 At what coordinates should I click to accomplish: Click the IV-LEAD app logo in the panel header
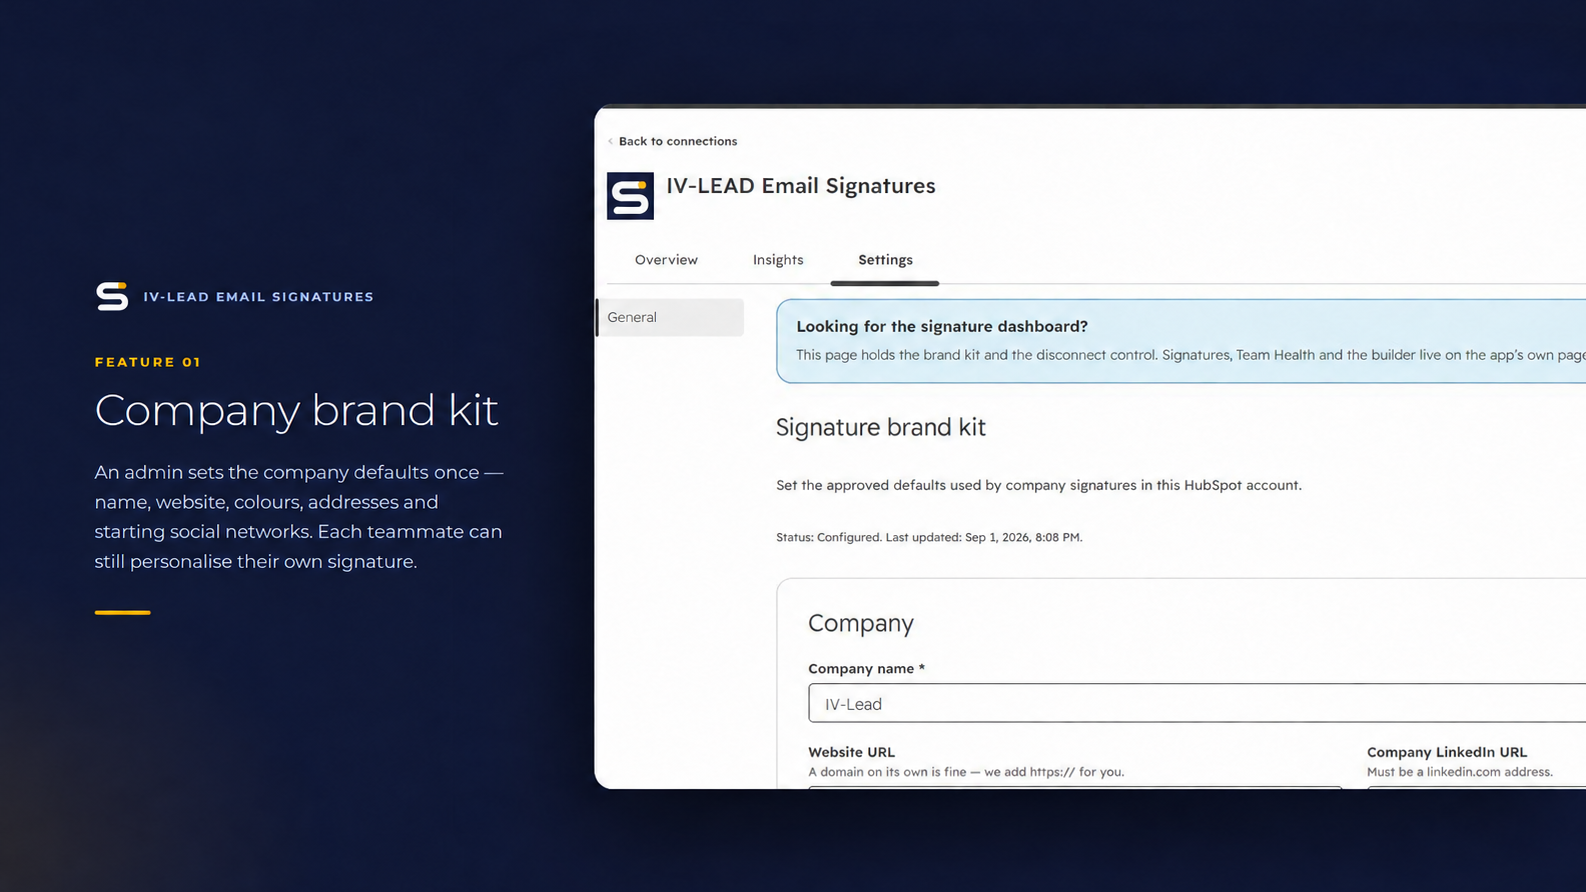(630, 196)
